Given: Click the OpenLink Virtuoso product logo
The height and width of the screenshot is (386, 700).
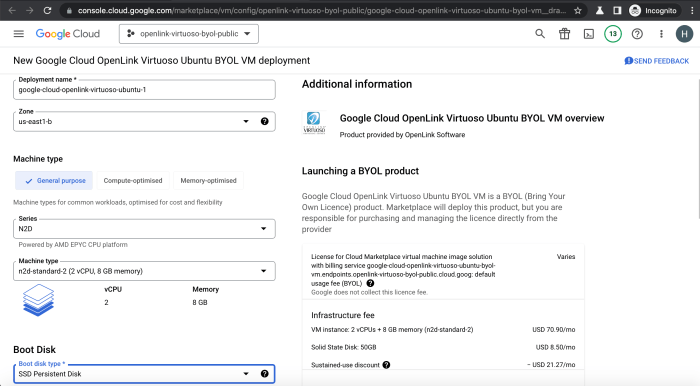Looking at the screenshot, I should click(x=314, y=123).
